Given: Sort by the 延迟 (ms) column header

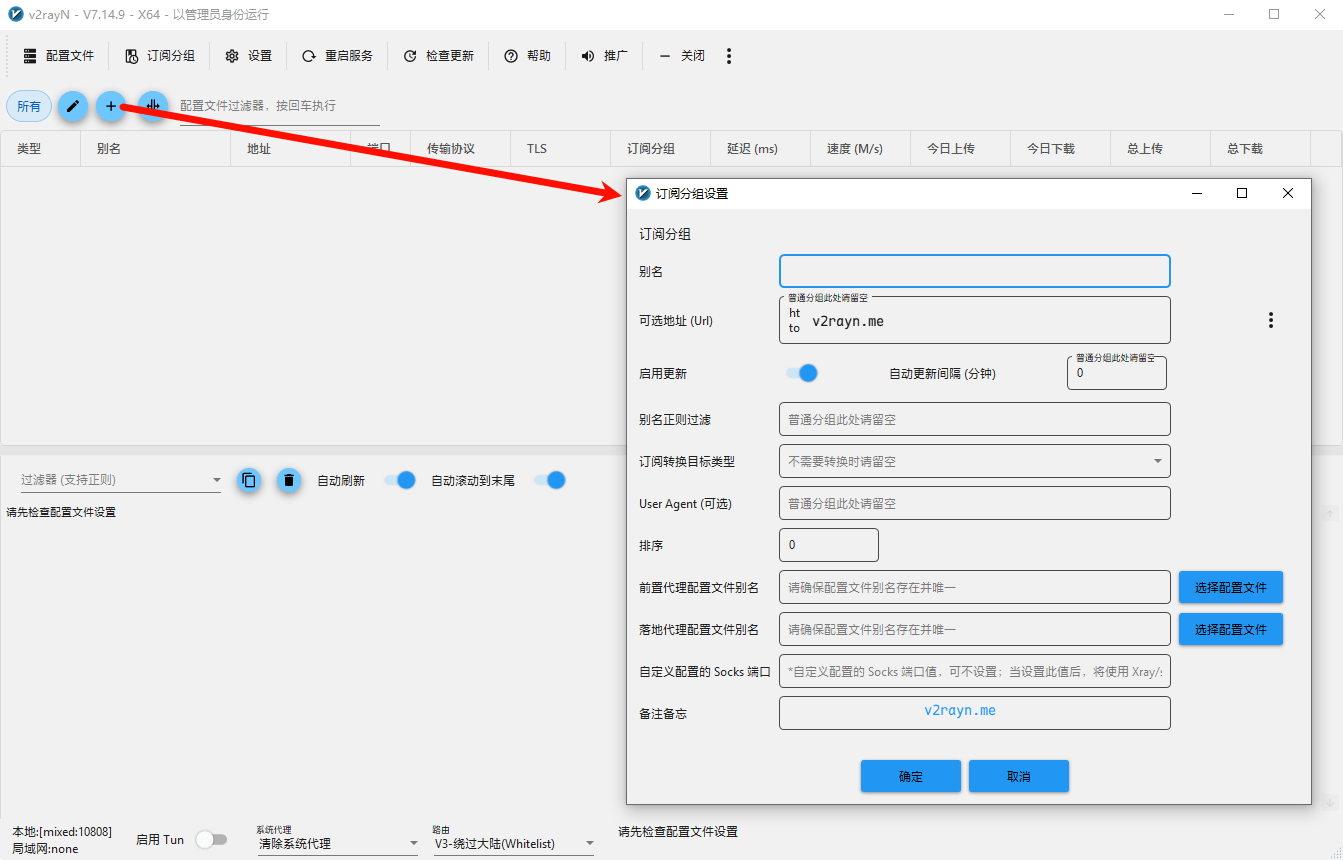Looking at the screenshot, I should (x=760, y=148).
